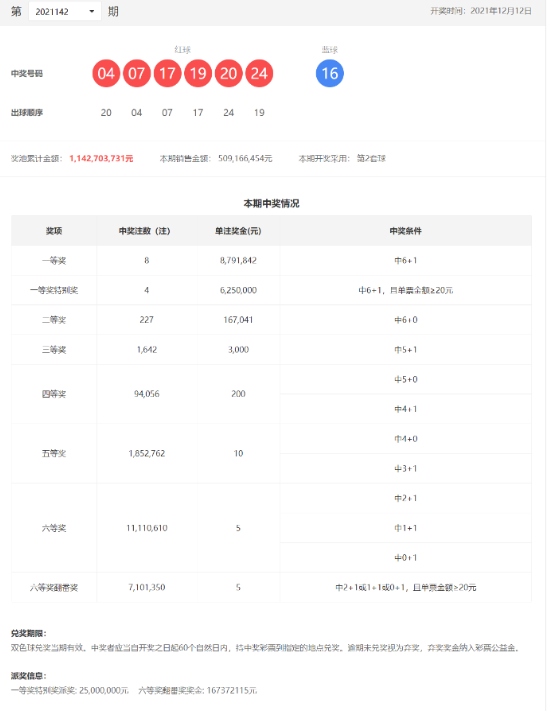
Task: Click the red prize pool amount 1,142,703,731元
Action: pos(101,158)
